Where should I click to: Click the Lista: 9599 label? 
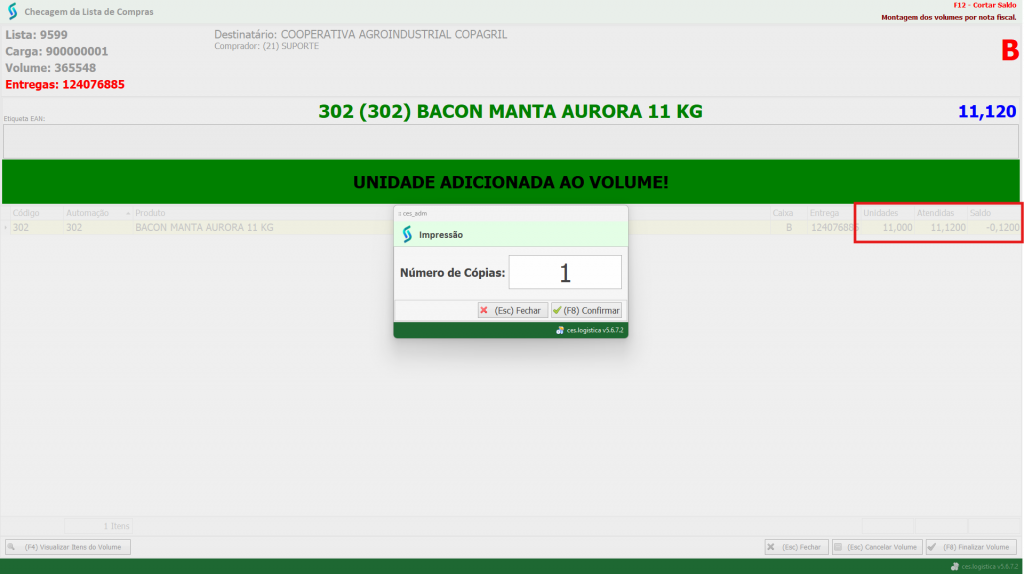point(36,35)
